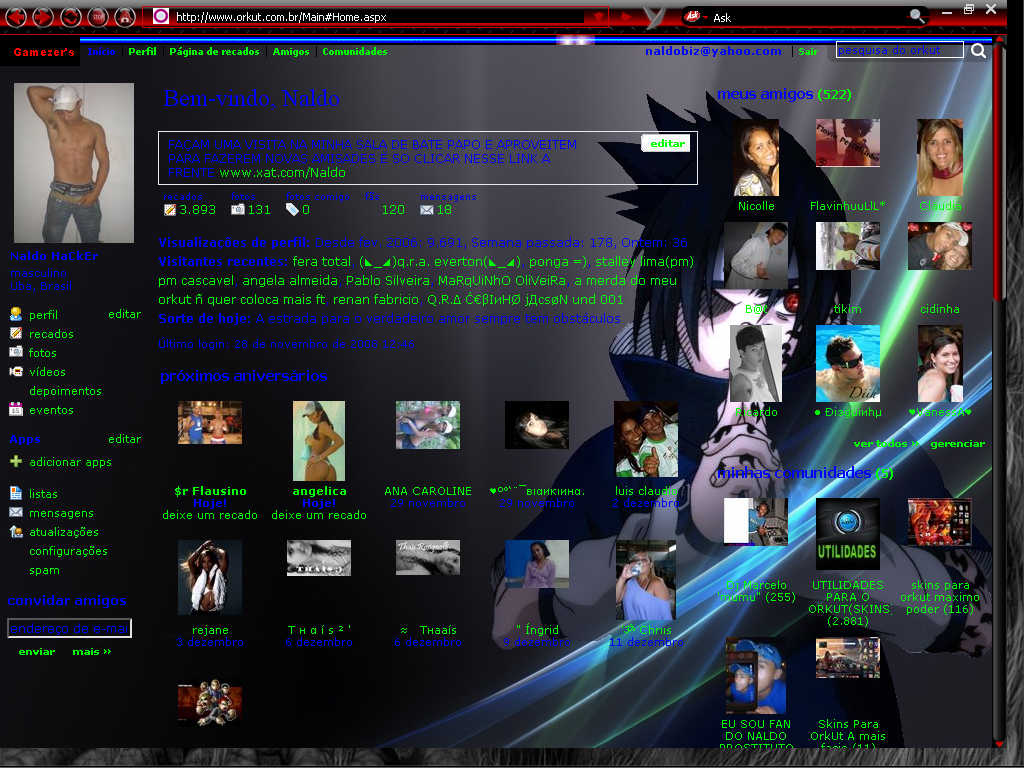Open the UTILIDADES PARA O ORKUT community
Image resolution: width=1024 pixels, height=768 pixels.
click(x=847, y=534)
